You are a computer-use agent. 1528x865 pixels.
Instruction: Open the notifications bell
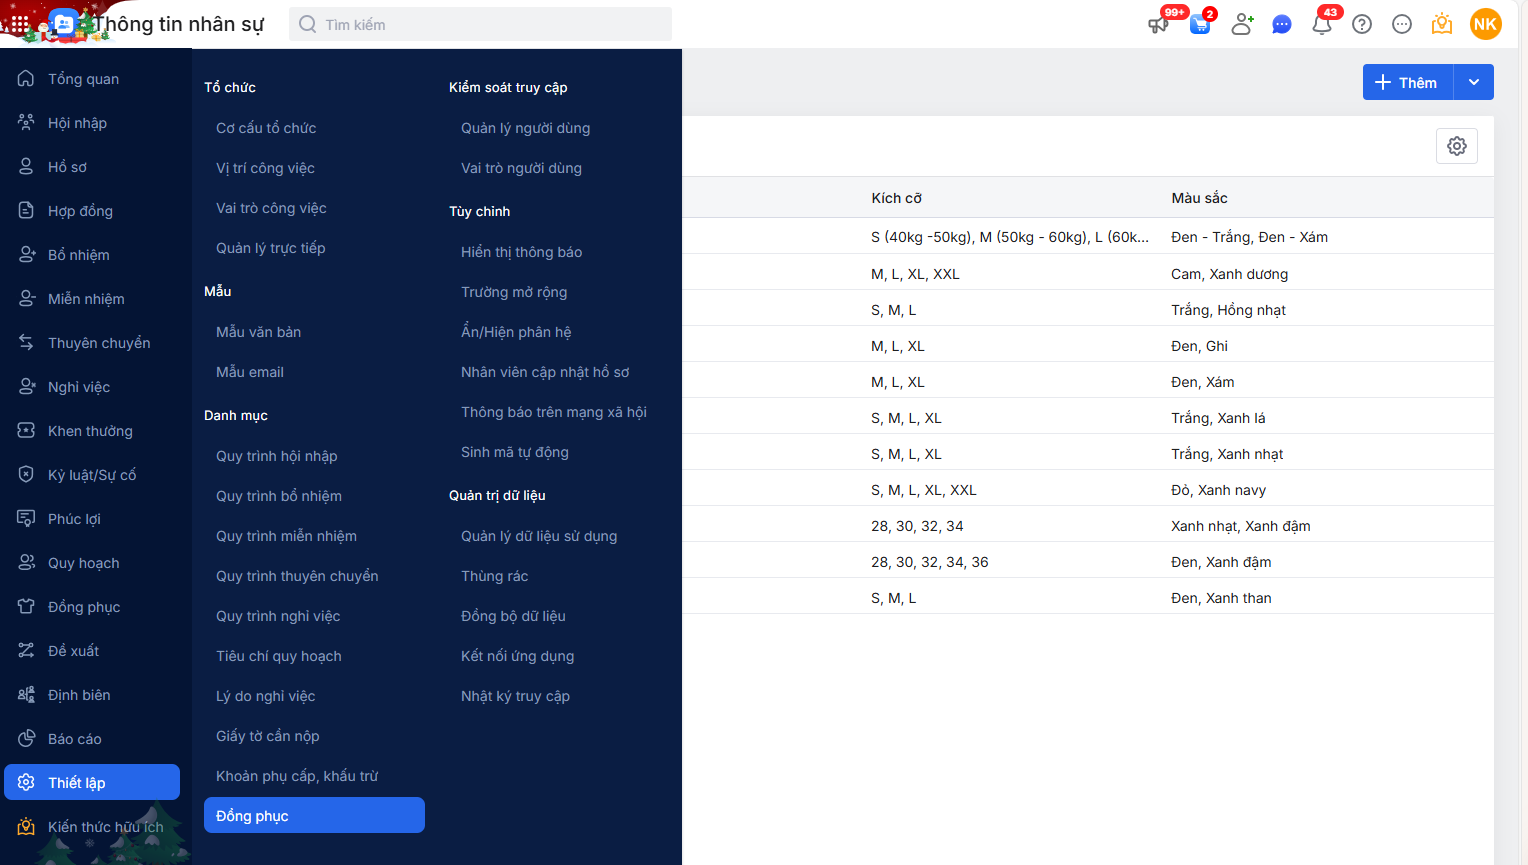[x=1322, y=25]
